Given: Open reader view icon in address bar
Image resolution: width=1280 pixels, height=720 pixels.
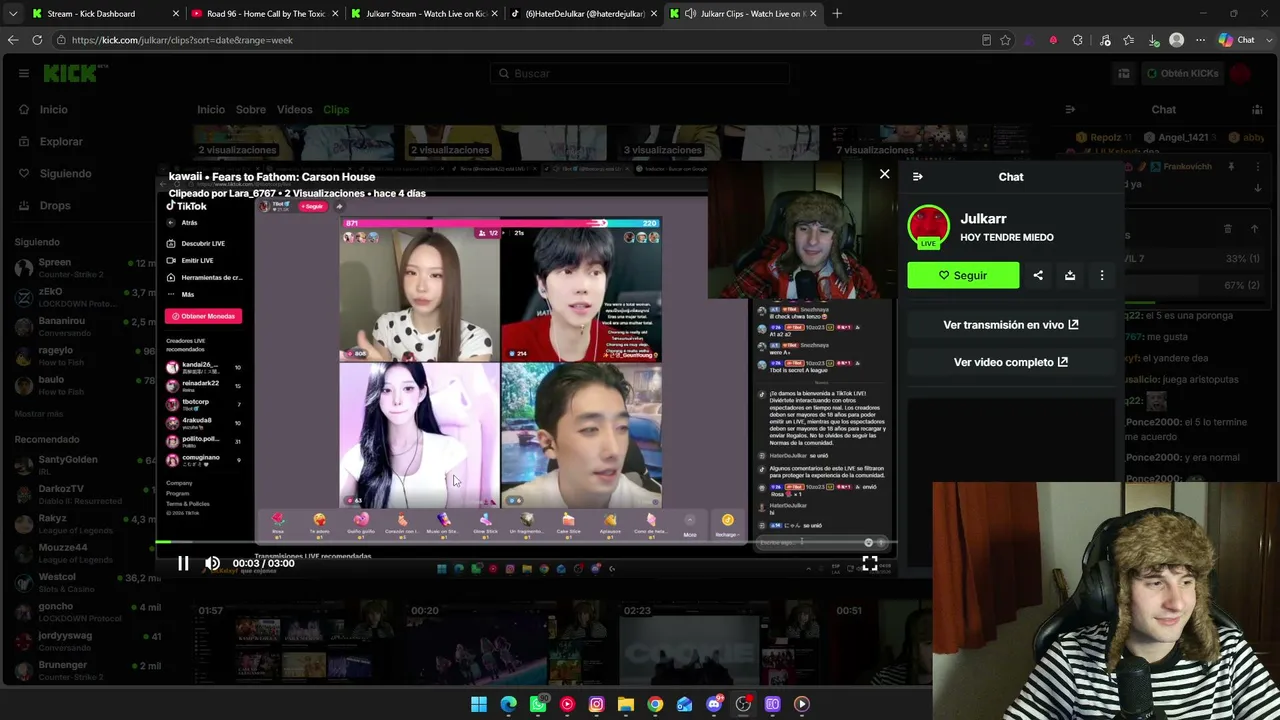Looking at the screenshot, I should 987,40.
